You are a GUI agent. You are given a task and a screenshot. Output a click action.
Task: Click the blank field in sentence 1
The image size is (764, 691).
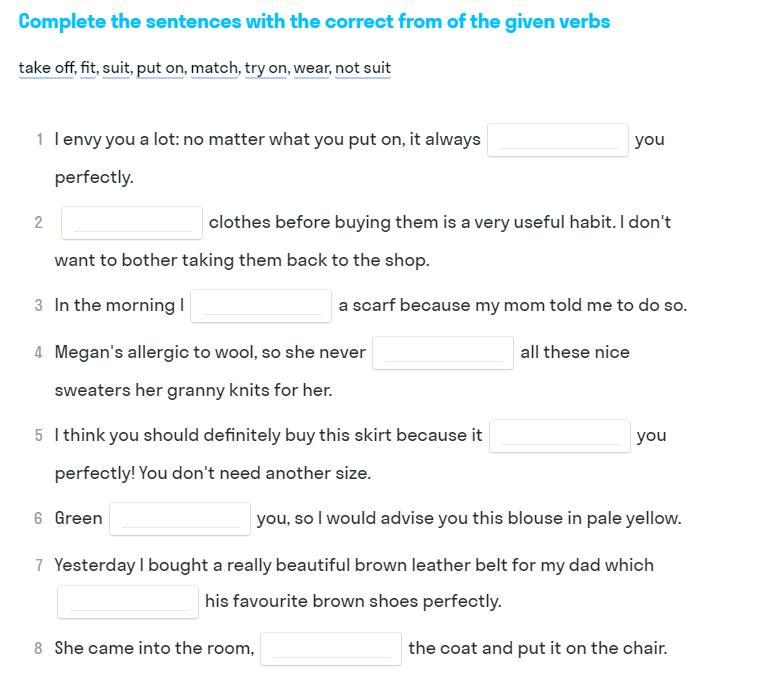pos(558,140)
